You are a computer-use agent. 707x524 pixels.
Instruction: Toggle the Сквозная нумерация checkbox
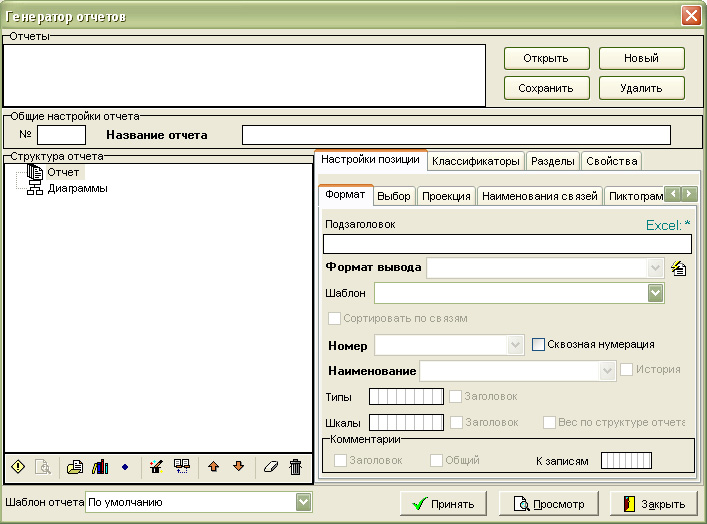pos(538,345)
